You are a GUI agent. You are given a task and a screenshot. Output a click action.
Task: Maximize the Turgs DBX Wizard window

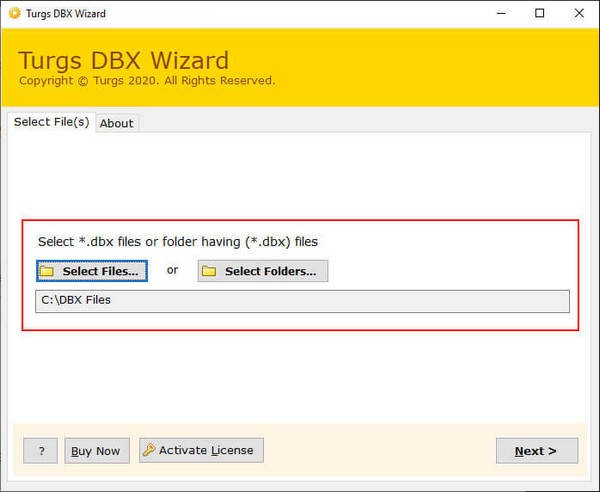click(540, 13)
